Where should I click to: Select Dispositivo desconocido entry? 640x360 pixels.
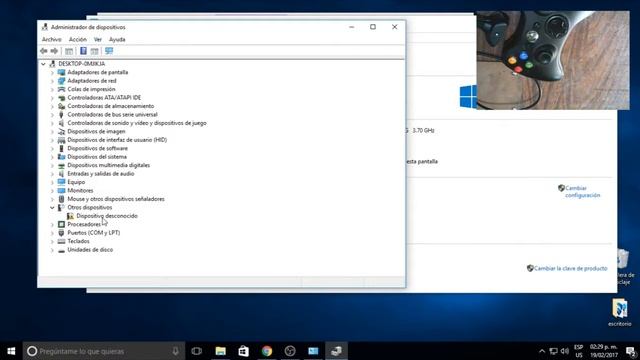click(107, 216)
